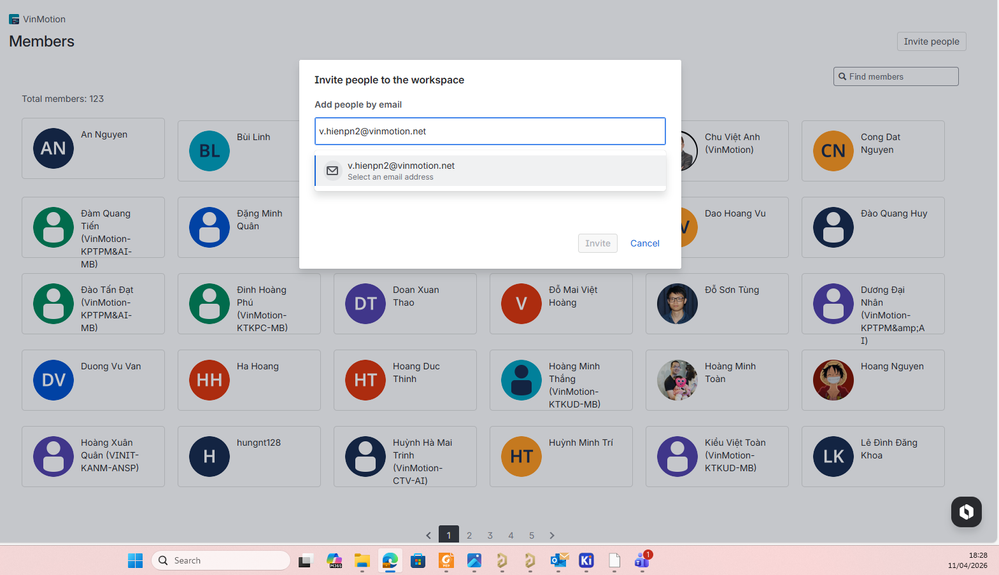
Task: Click An Nguyen's AN avatar
Action: pos(54,148)
